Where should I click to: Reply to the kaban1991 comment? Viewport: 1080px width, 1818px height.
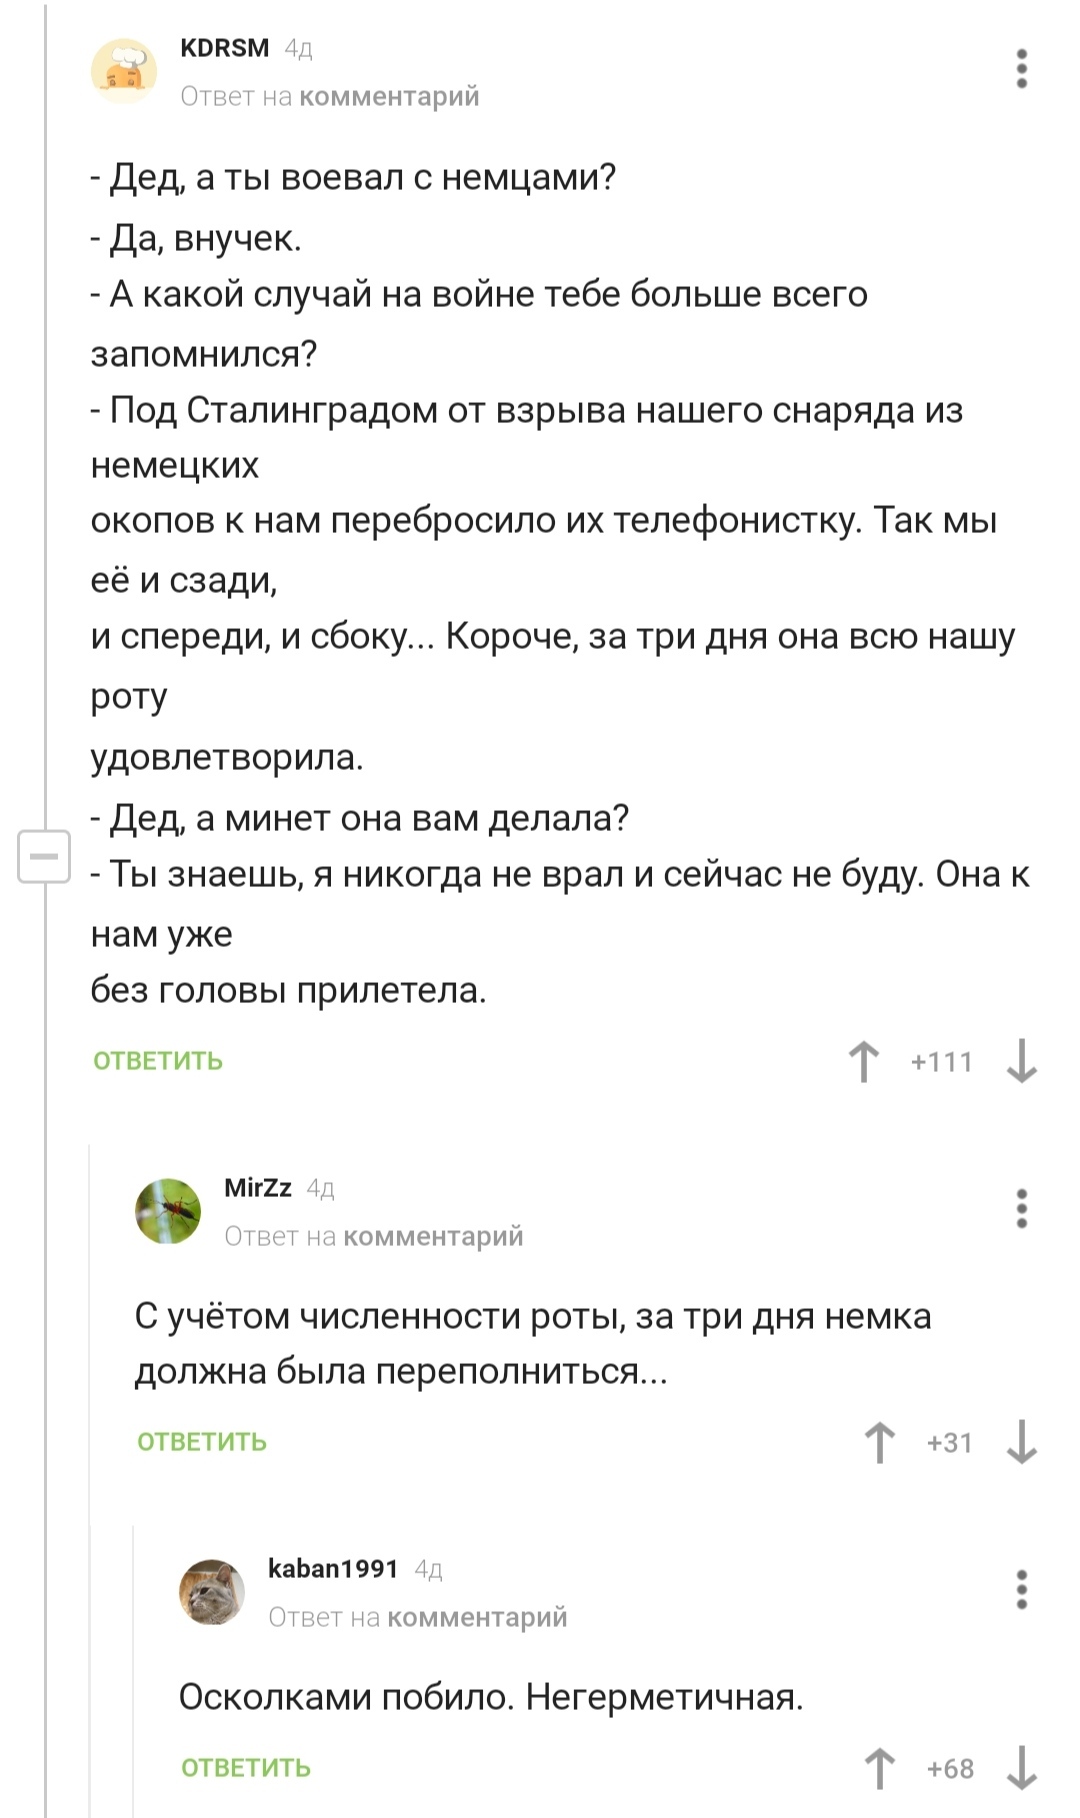[x=246, y=1768]
